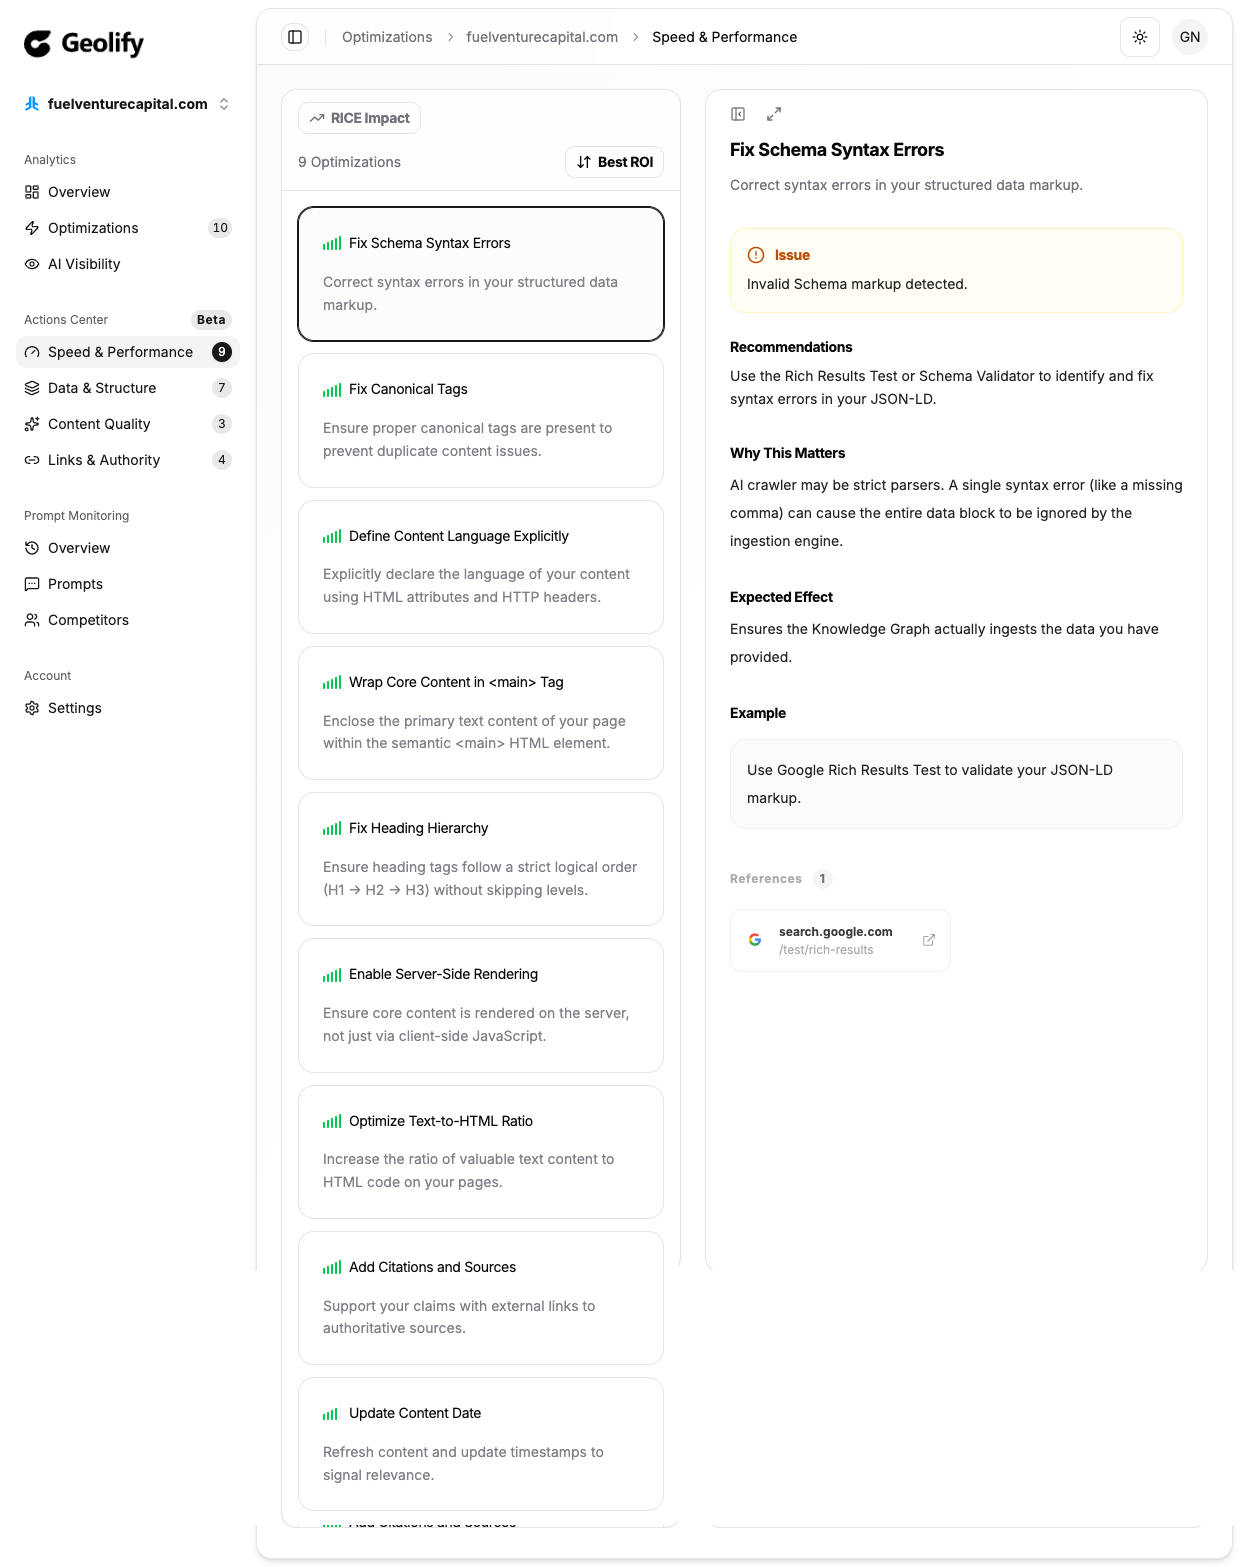The image size is (1241, 1567).
Task: Open the external link icon for search.google.com
Action: pyautogui.click(x=928, y=940)
